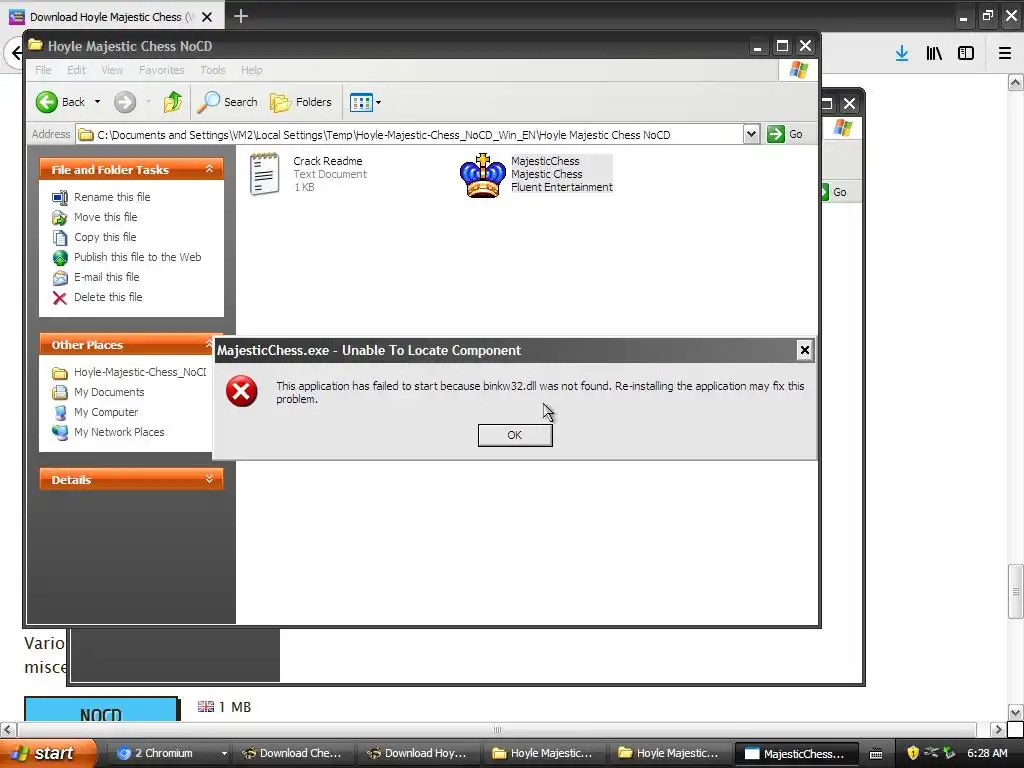Go up one folder level
This screenshot has height=768, width=1024.
[173, 102]
